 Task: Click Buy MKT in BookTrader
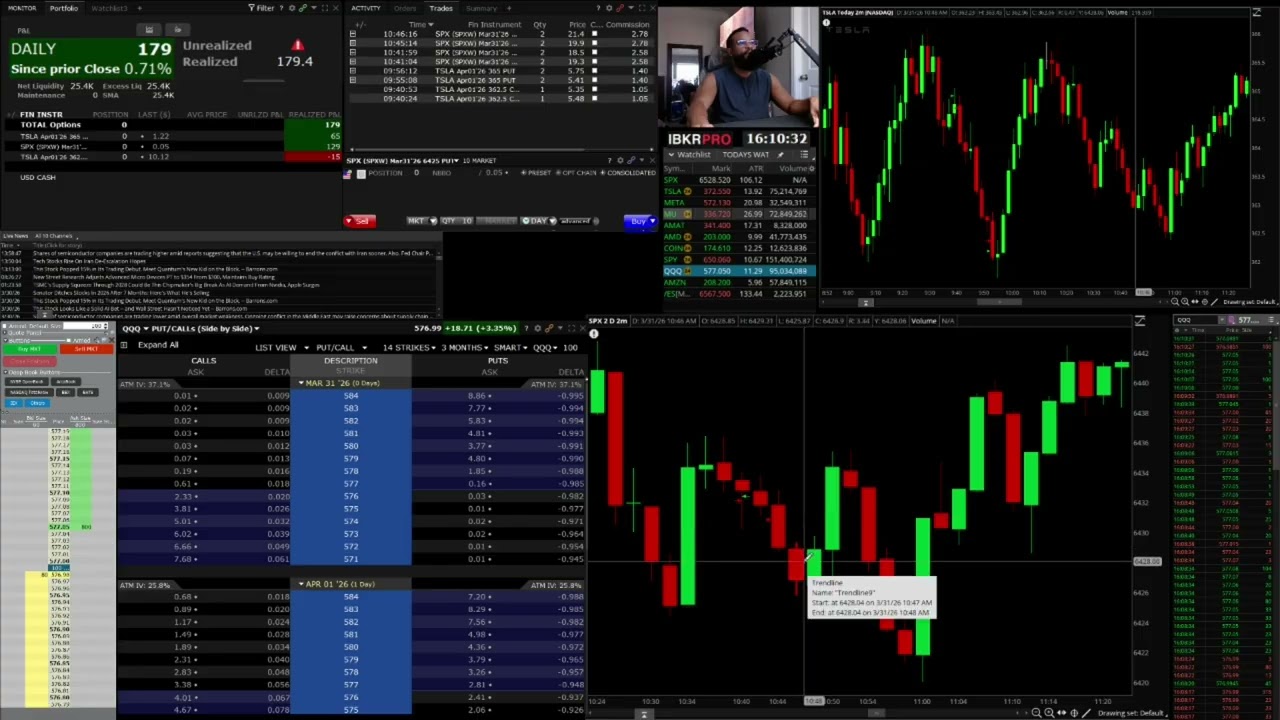pyautogui.click(x=30, y=349)
